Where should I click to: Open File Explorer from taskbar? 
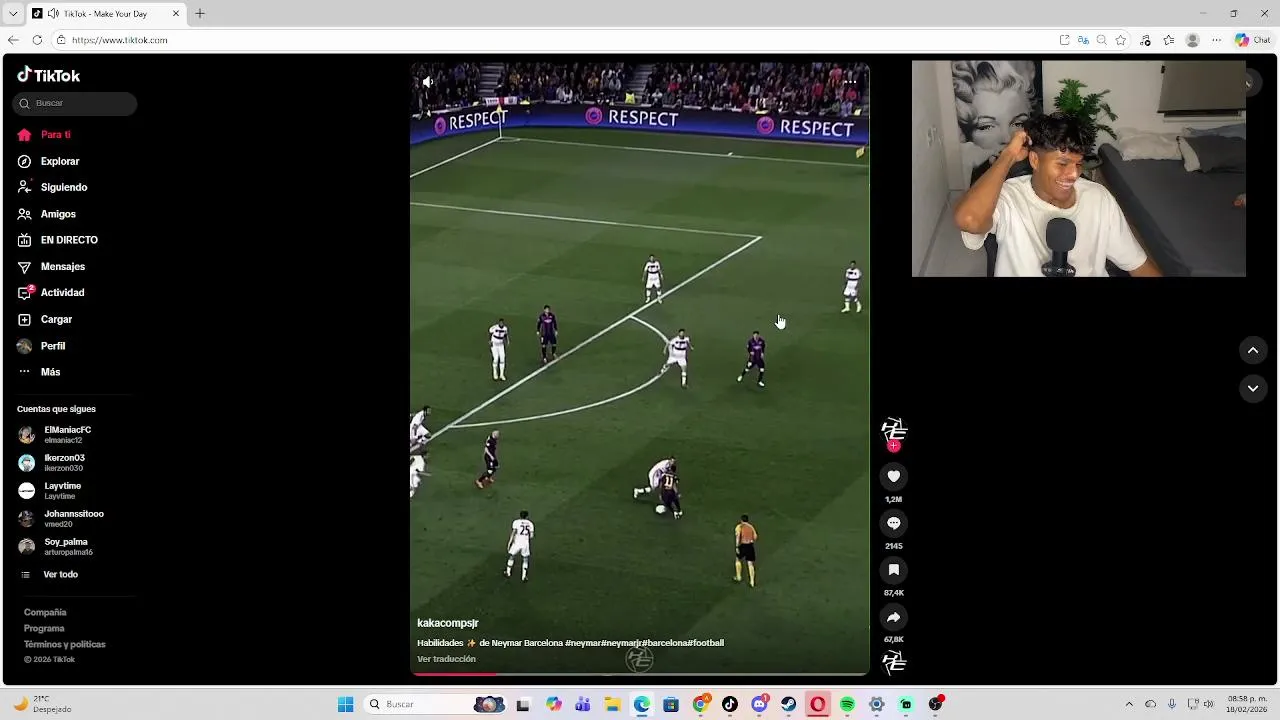click(x=612, y=705)
